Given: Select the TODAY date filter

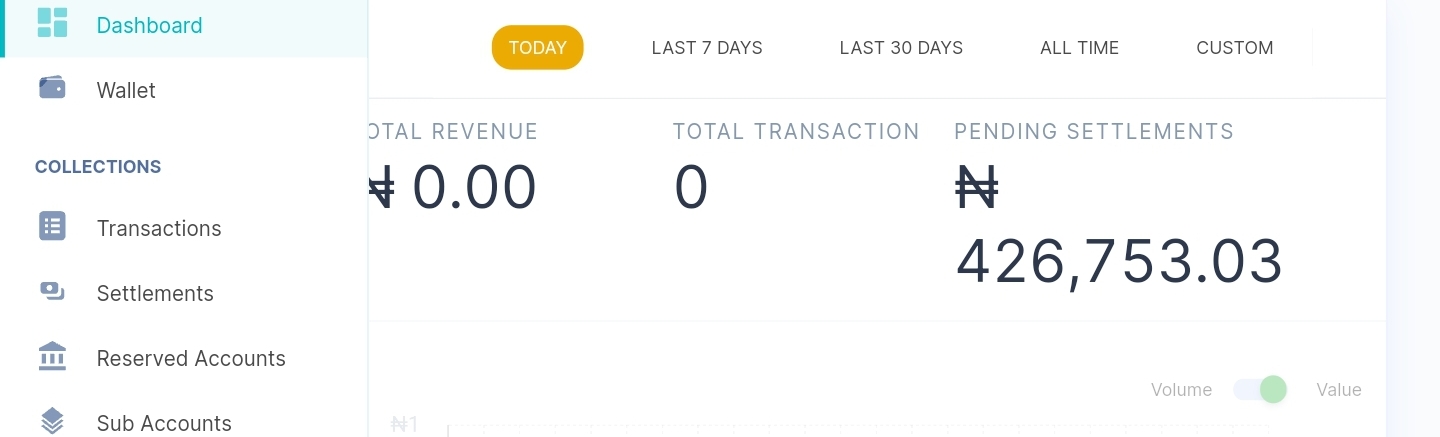Looking at the screenshot, I should click(x=537, y=48).
